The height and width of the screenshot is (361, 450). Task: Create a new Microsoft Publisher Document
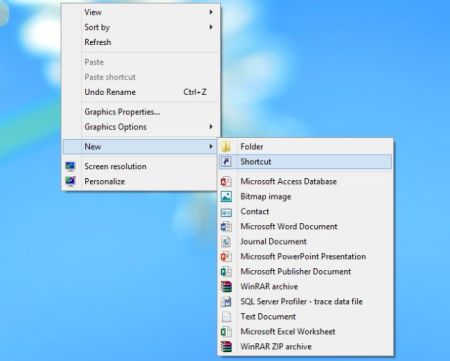305,272
